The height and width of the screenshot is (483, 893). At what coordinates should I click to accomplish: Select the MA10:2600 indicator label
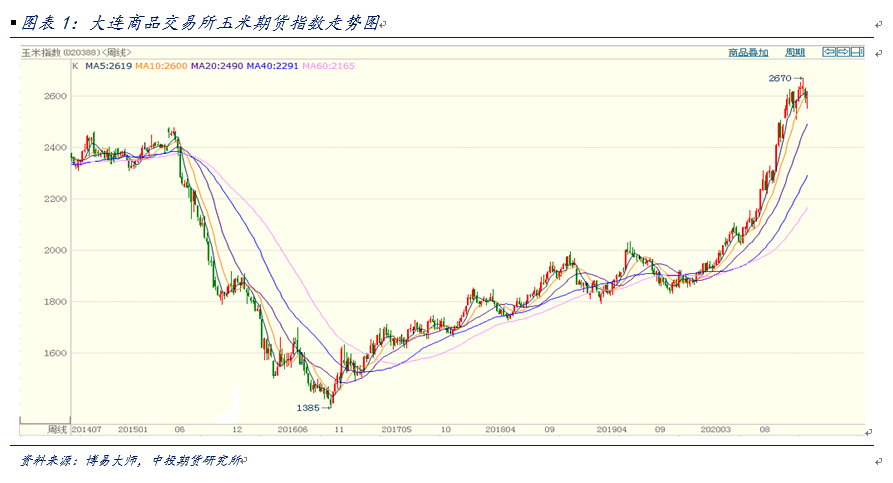point(161,66)
